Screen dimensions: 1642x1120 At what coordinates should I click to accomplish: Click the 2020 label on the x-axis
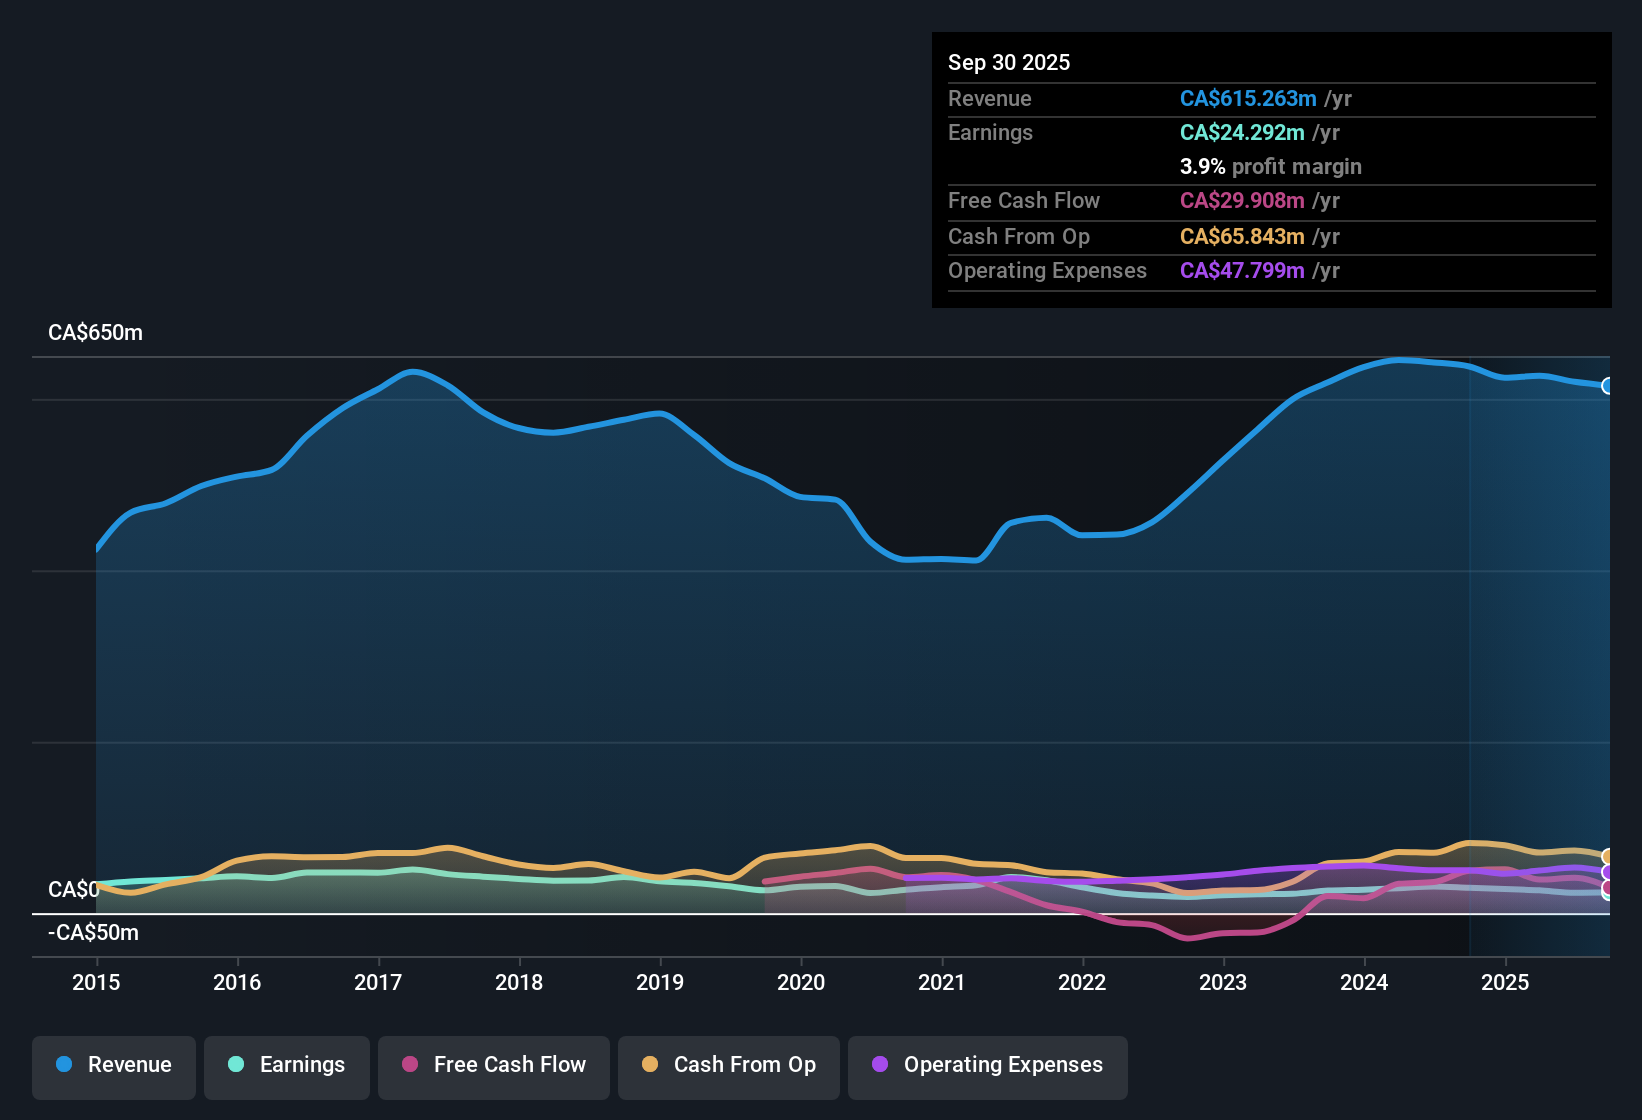[x=800, y=983]
